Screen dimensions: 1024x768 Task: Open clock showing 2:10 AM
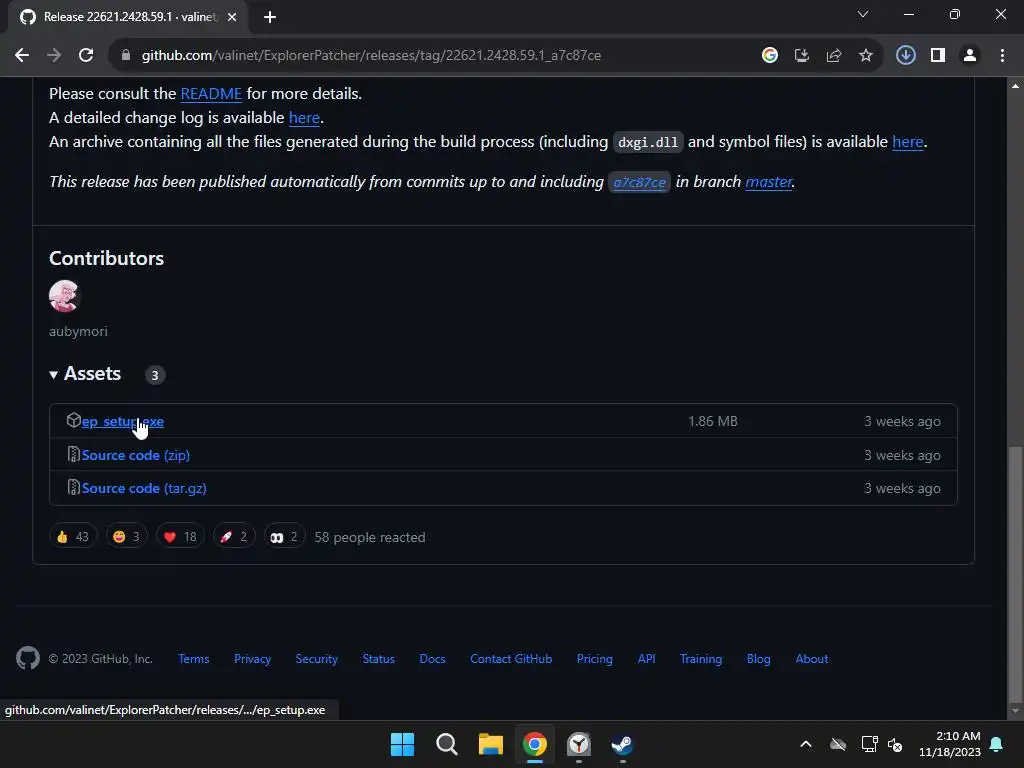coord(950,744)
